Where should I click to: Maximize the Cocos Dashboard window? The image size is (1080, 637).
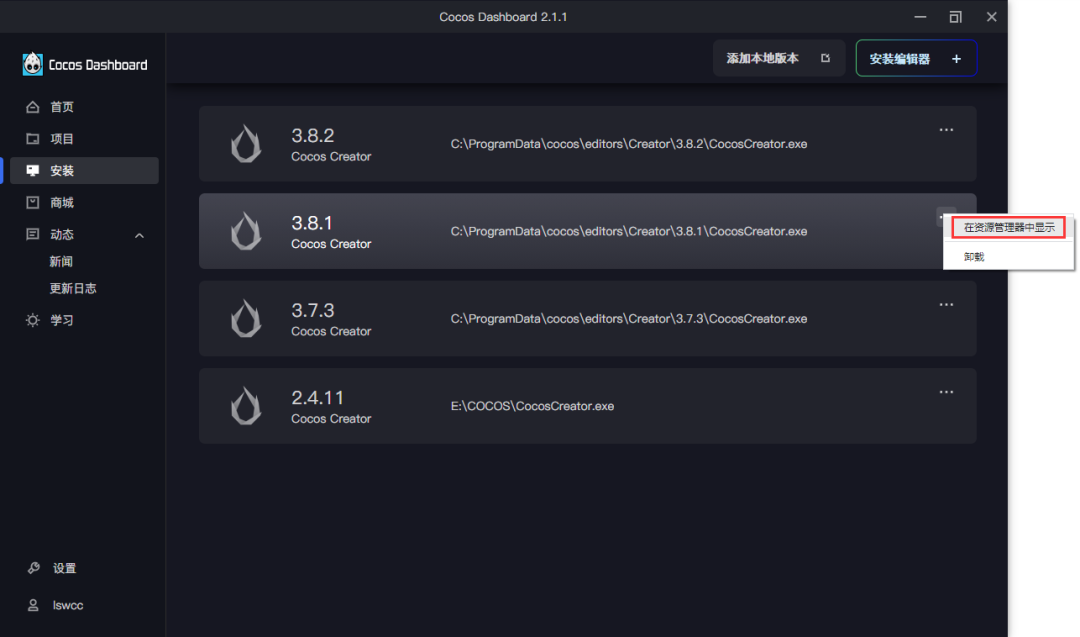[x=955, y=17]
